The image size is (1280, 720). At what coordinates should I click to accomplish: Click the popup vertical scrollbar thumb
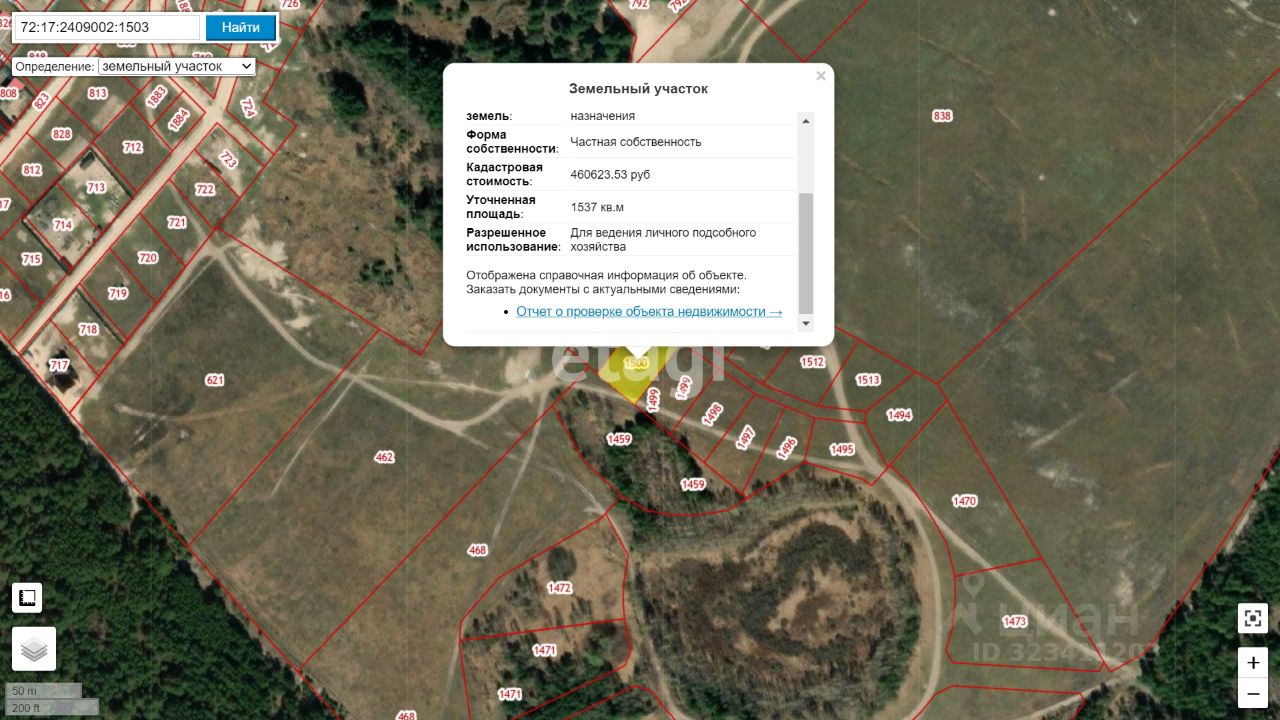pos(806,253)
